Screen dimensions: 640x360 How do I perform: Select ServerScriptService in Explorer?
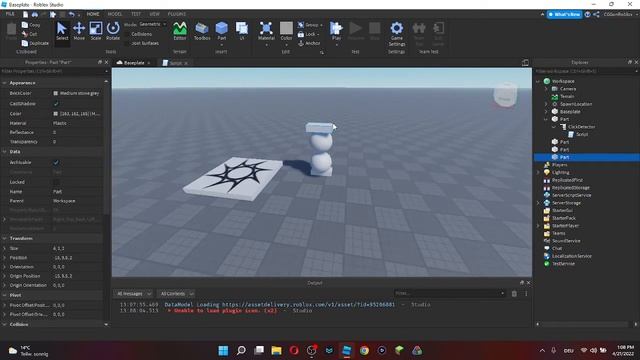[x=571, y=195]
